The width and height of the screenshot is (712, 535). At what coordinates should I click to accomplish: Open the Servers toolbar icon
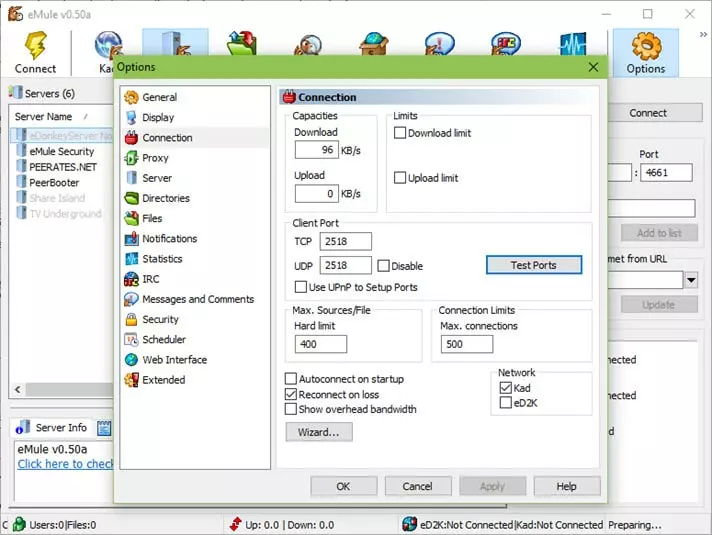(x=175, y=43)
